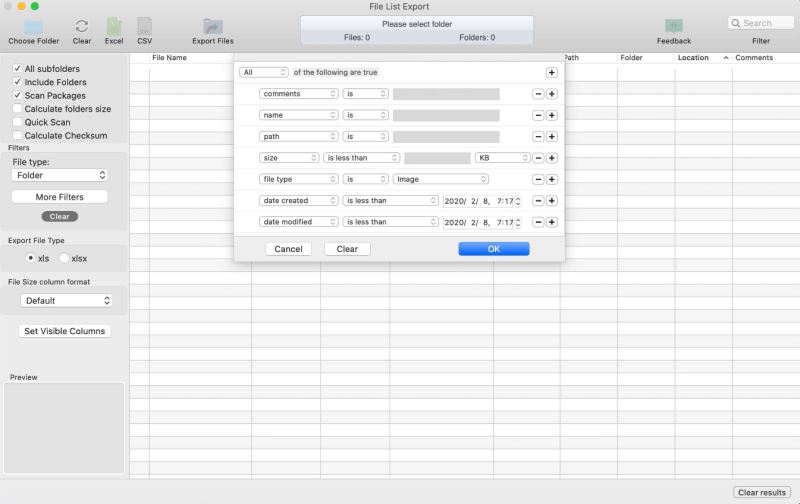This screenshot has width=800, height=504.
Task: Cancel the filter dialog
Action: (x=288, y=249)
